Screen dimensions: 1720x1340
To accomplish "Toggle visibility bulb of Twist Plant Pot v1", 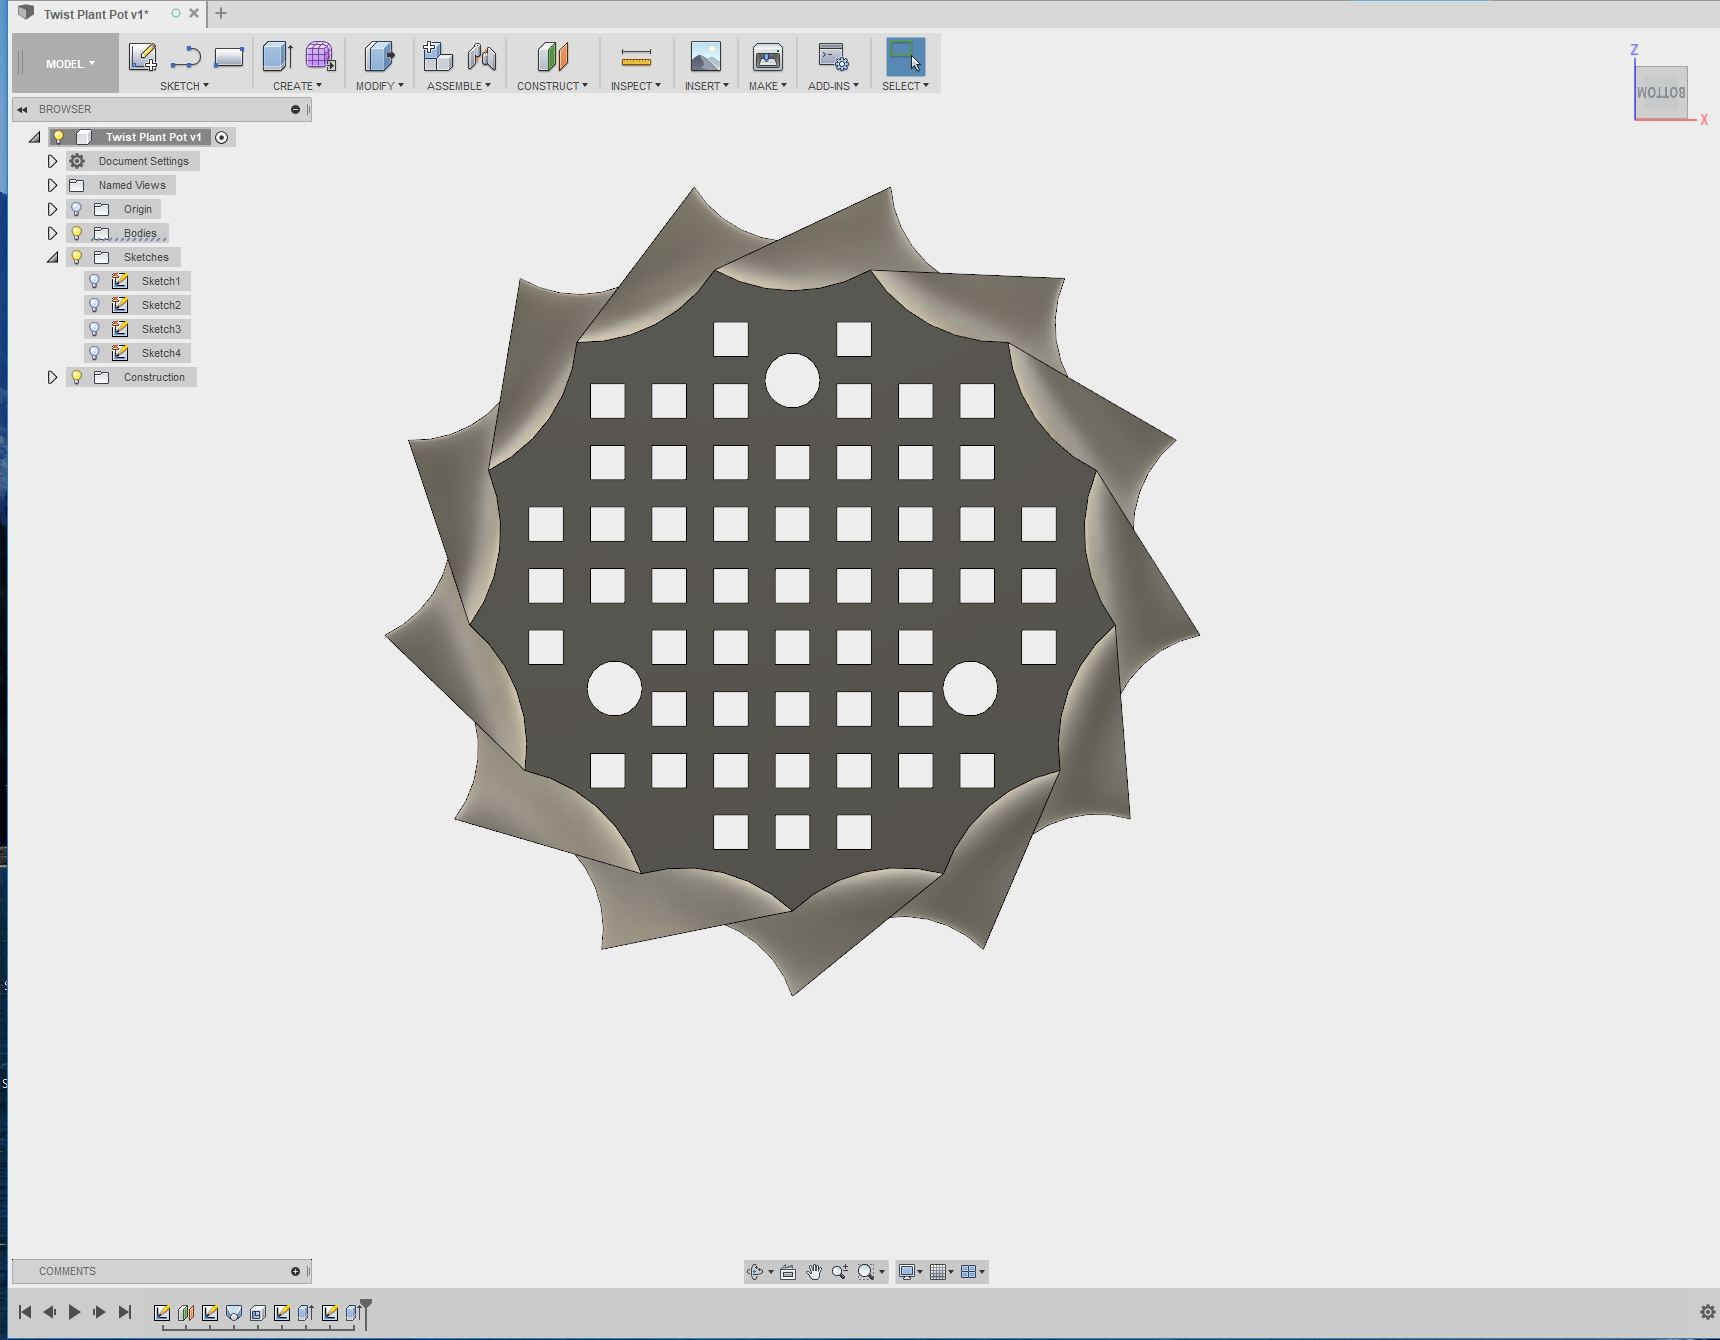I will coord(59,137).
